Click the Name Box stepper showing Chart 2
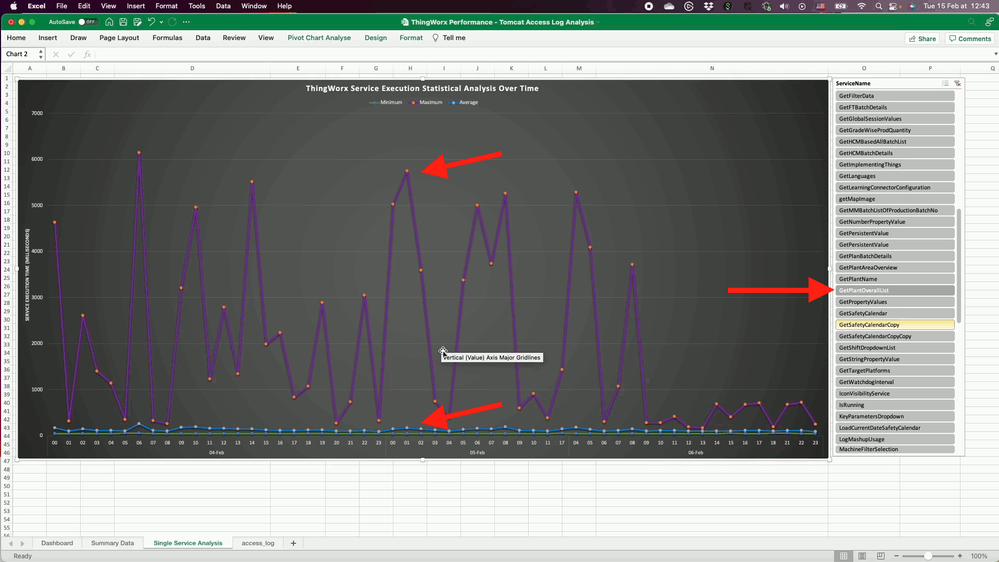This screenshot has width=999, height=562. coord(41,54)
